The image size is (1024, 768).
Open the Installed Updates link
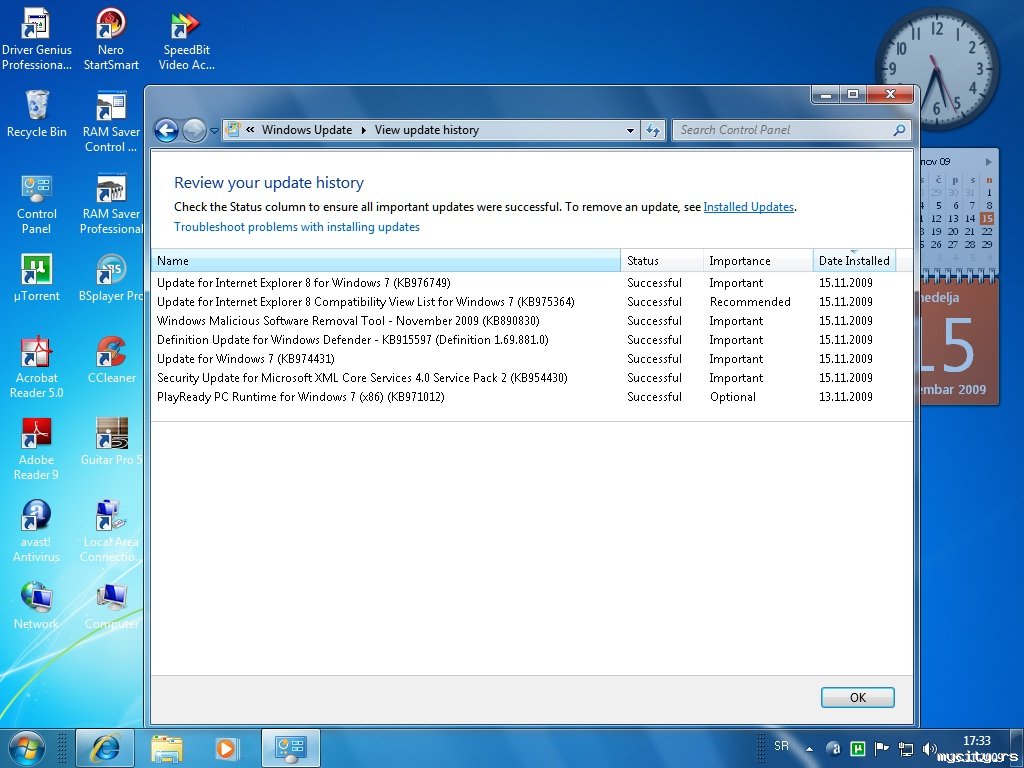coord(748,207)
